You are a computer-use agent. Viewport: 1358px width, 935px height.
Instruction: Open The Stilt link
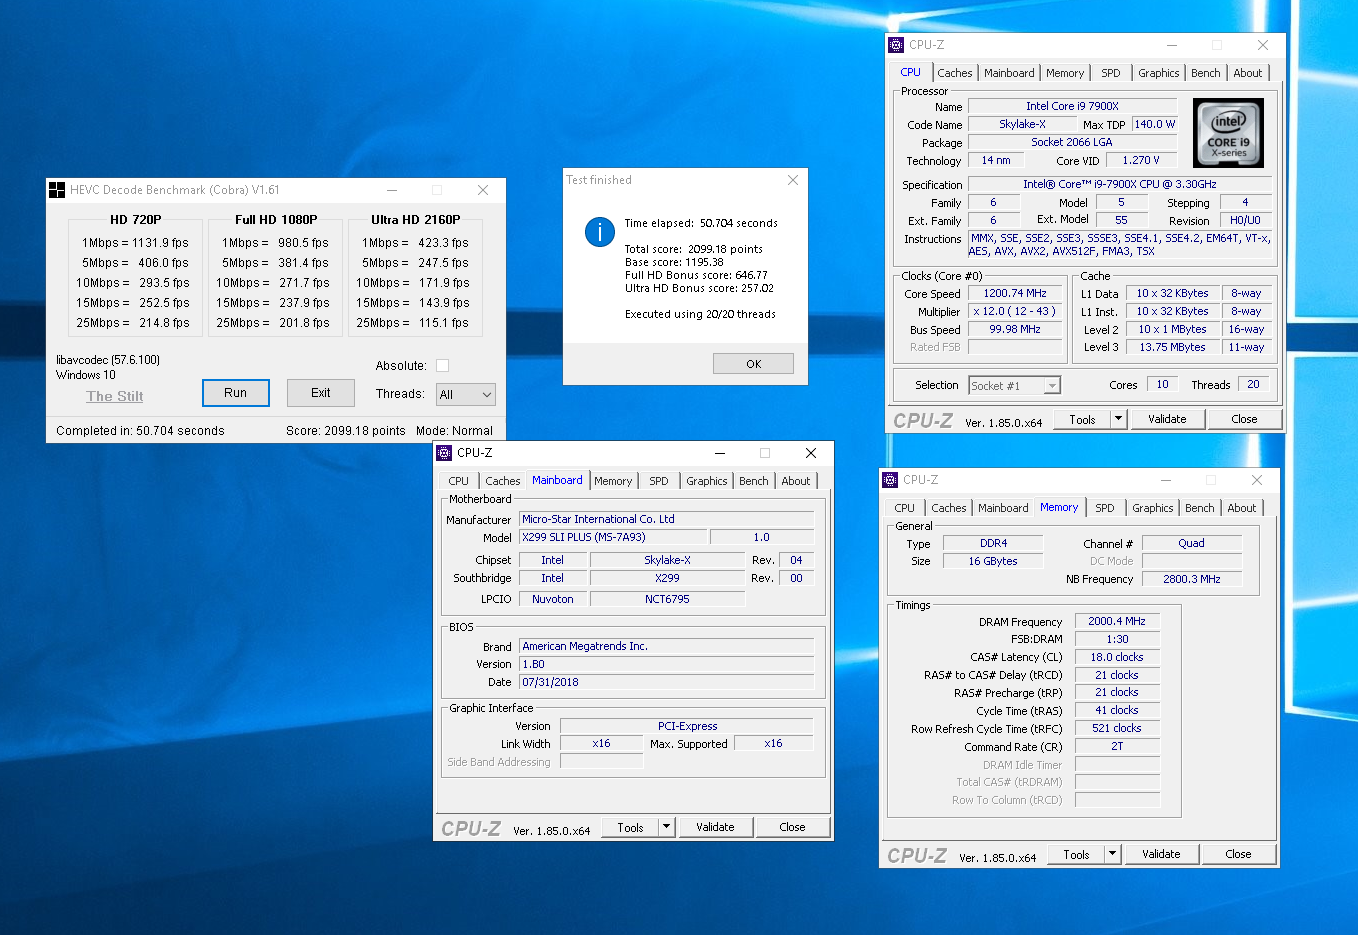point(114,396)
